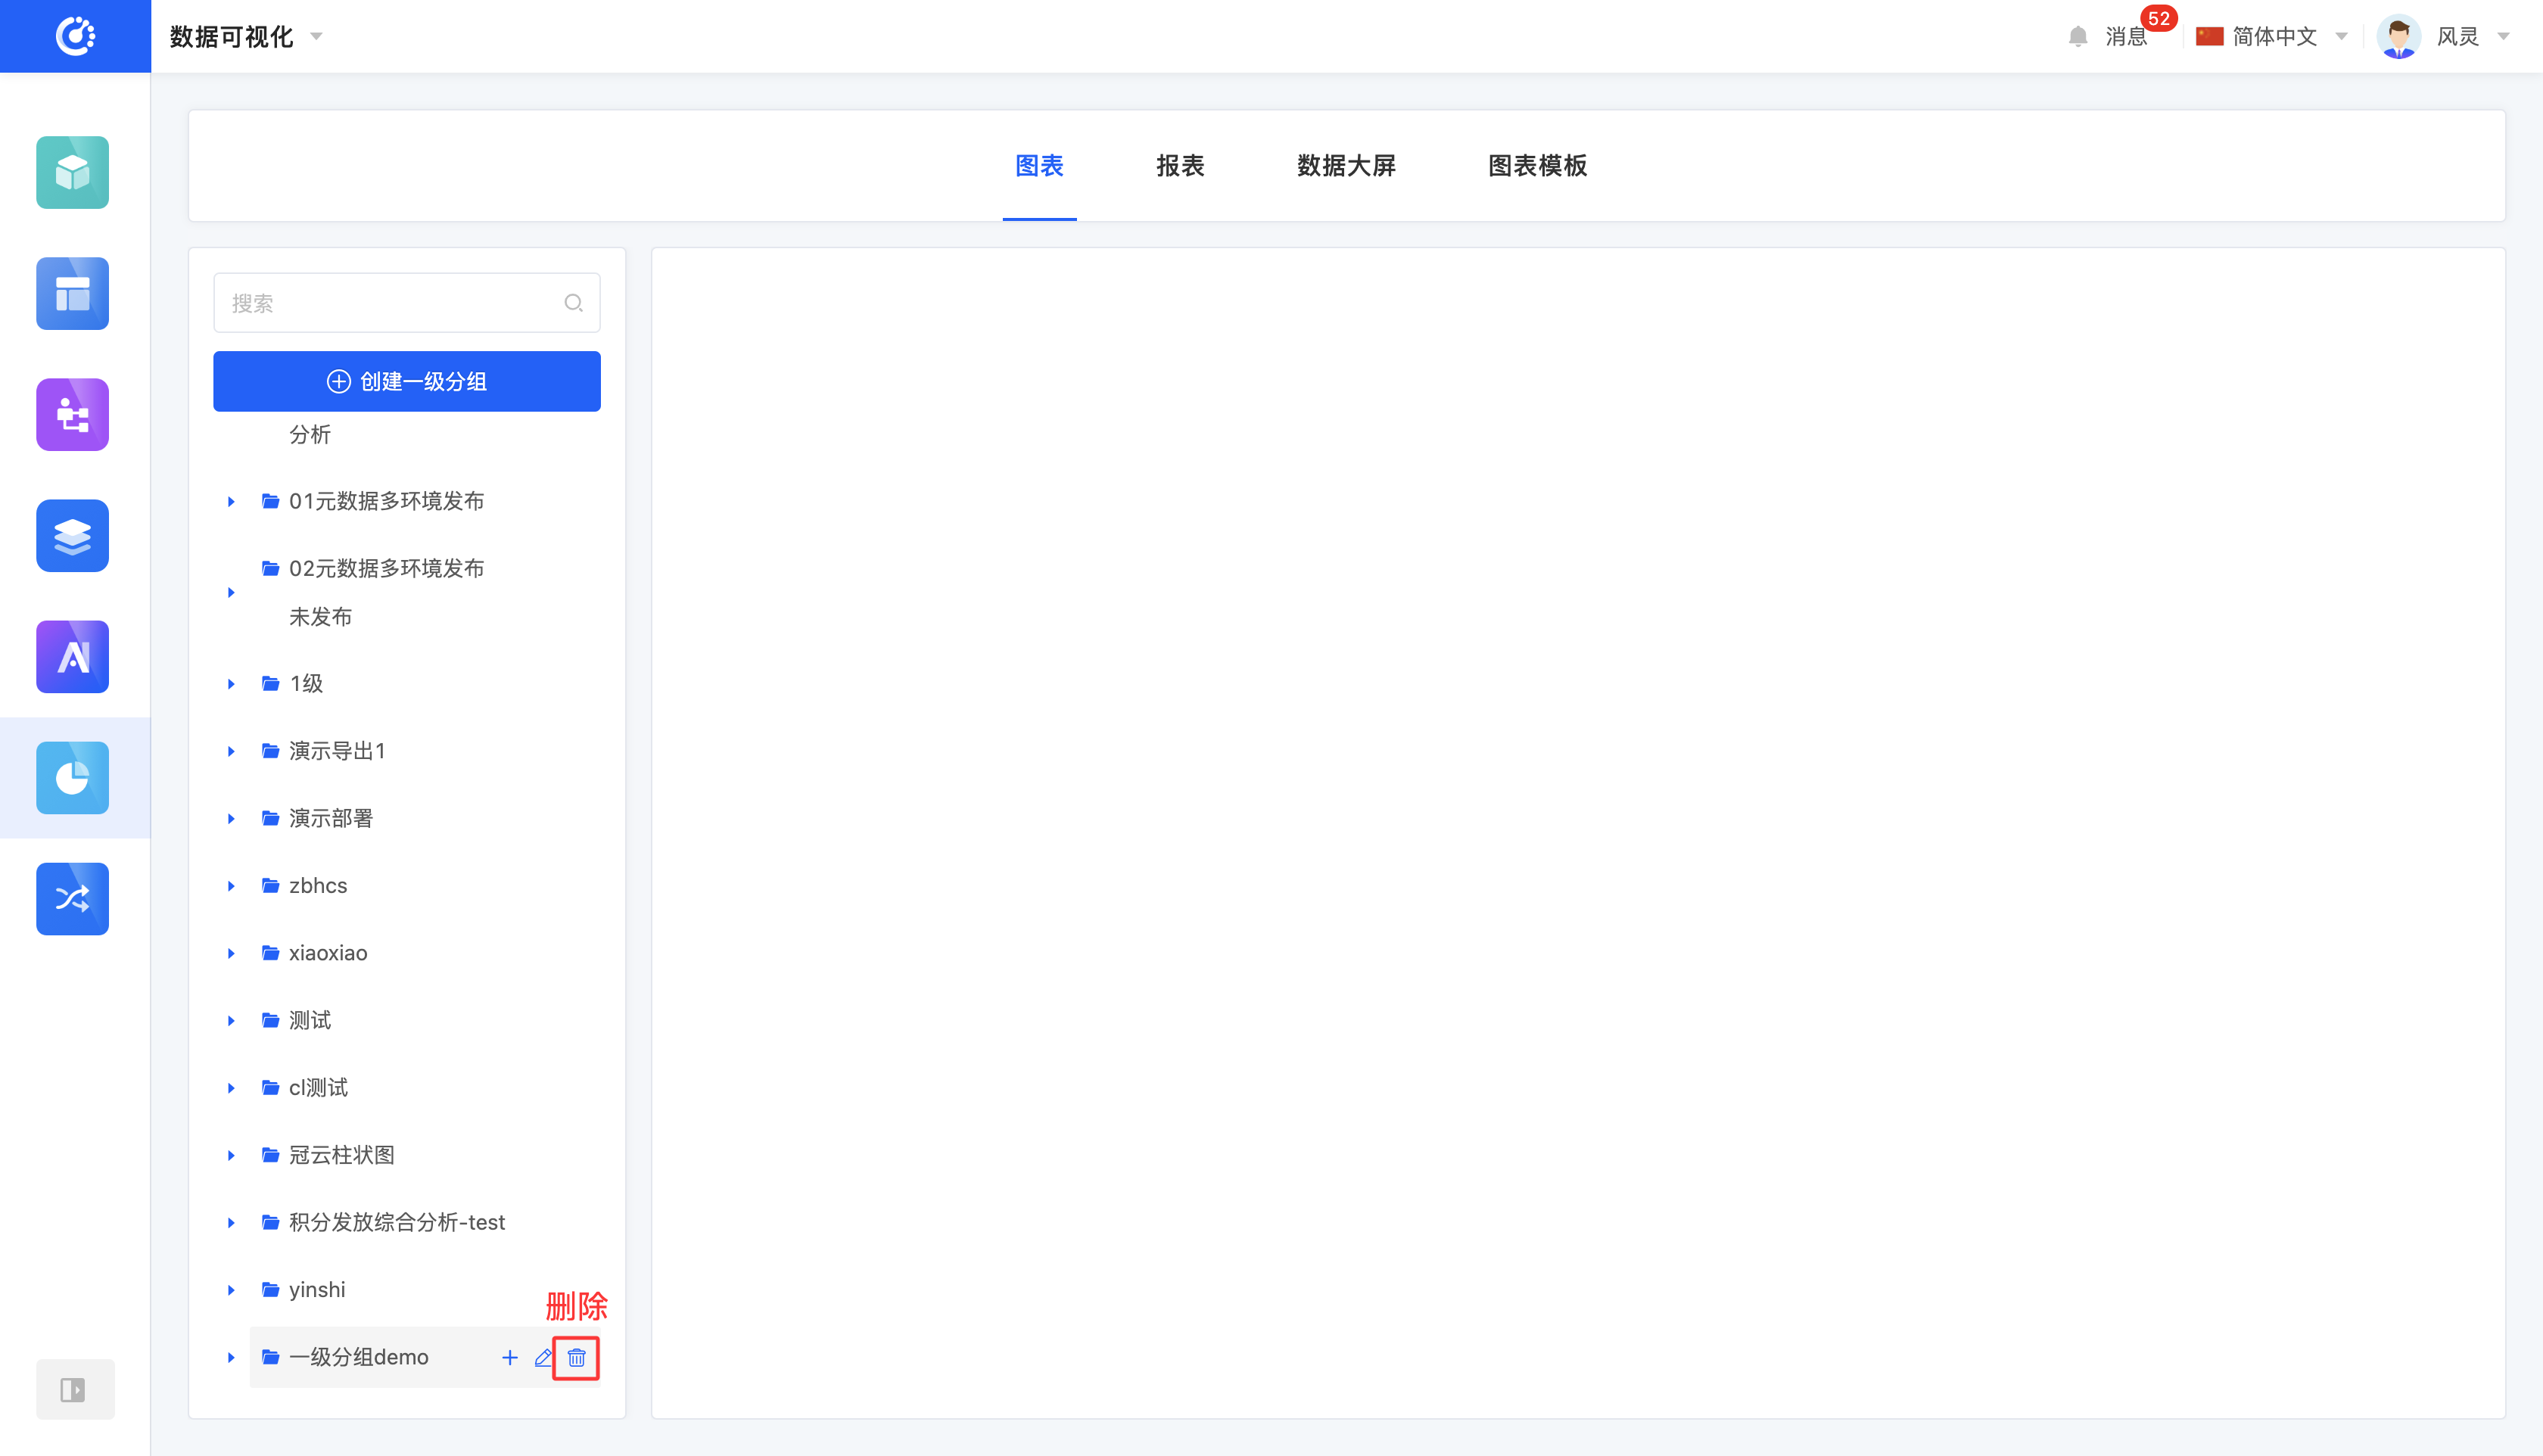The image size is (2543, 1456).
Task: Expand the 冠云柱状图 folder node
Action: (231, 1155)
